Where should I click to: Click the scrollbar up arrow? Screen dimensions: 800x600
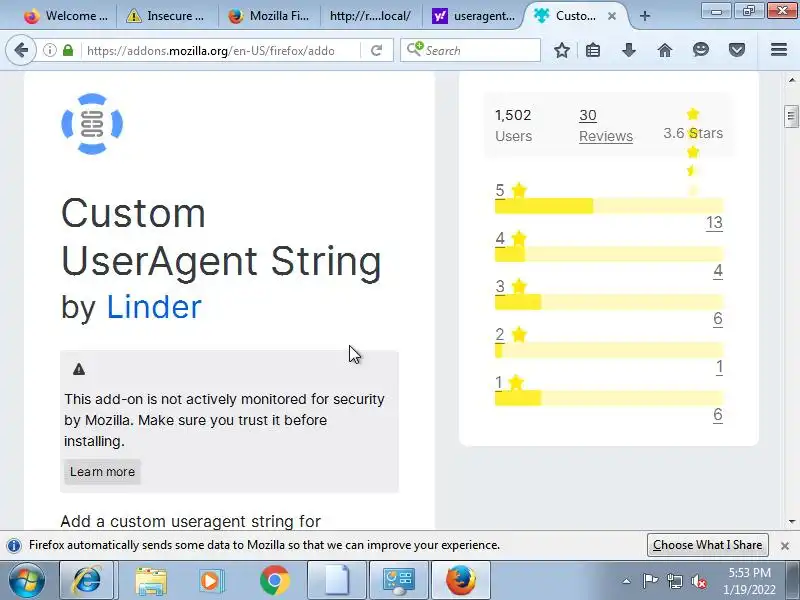(x=791, y=80)
